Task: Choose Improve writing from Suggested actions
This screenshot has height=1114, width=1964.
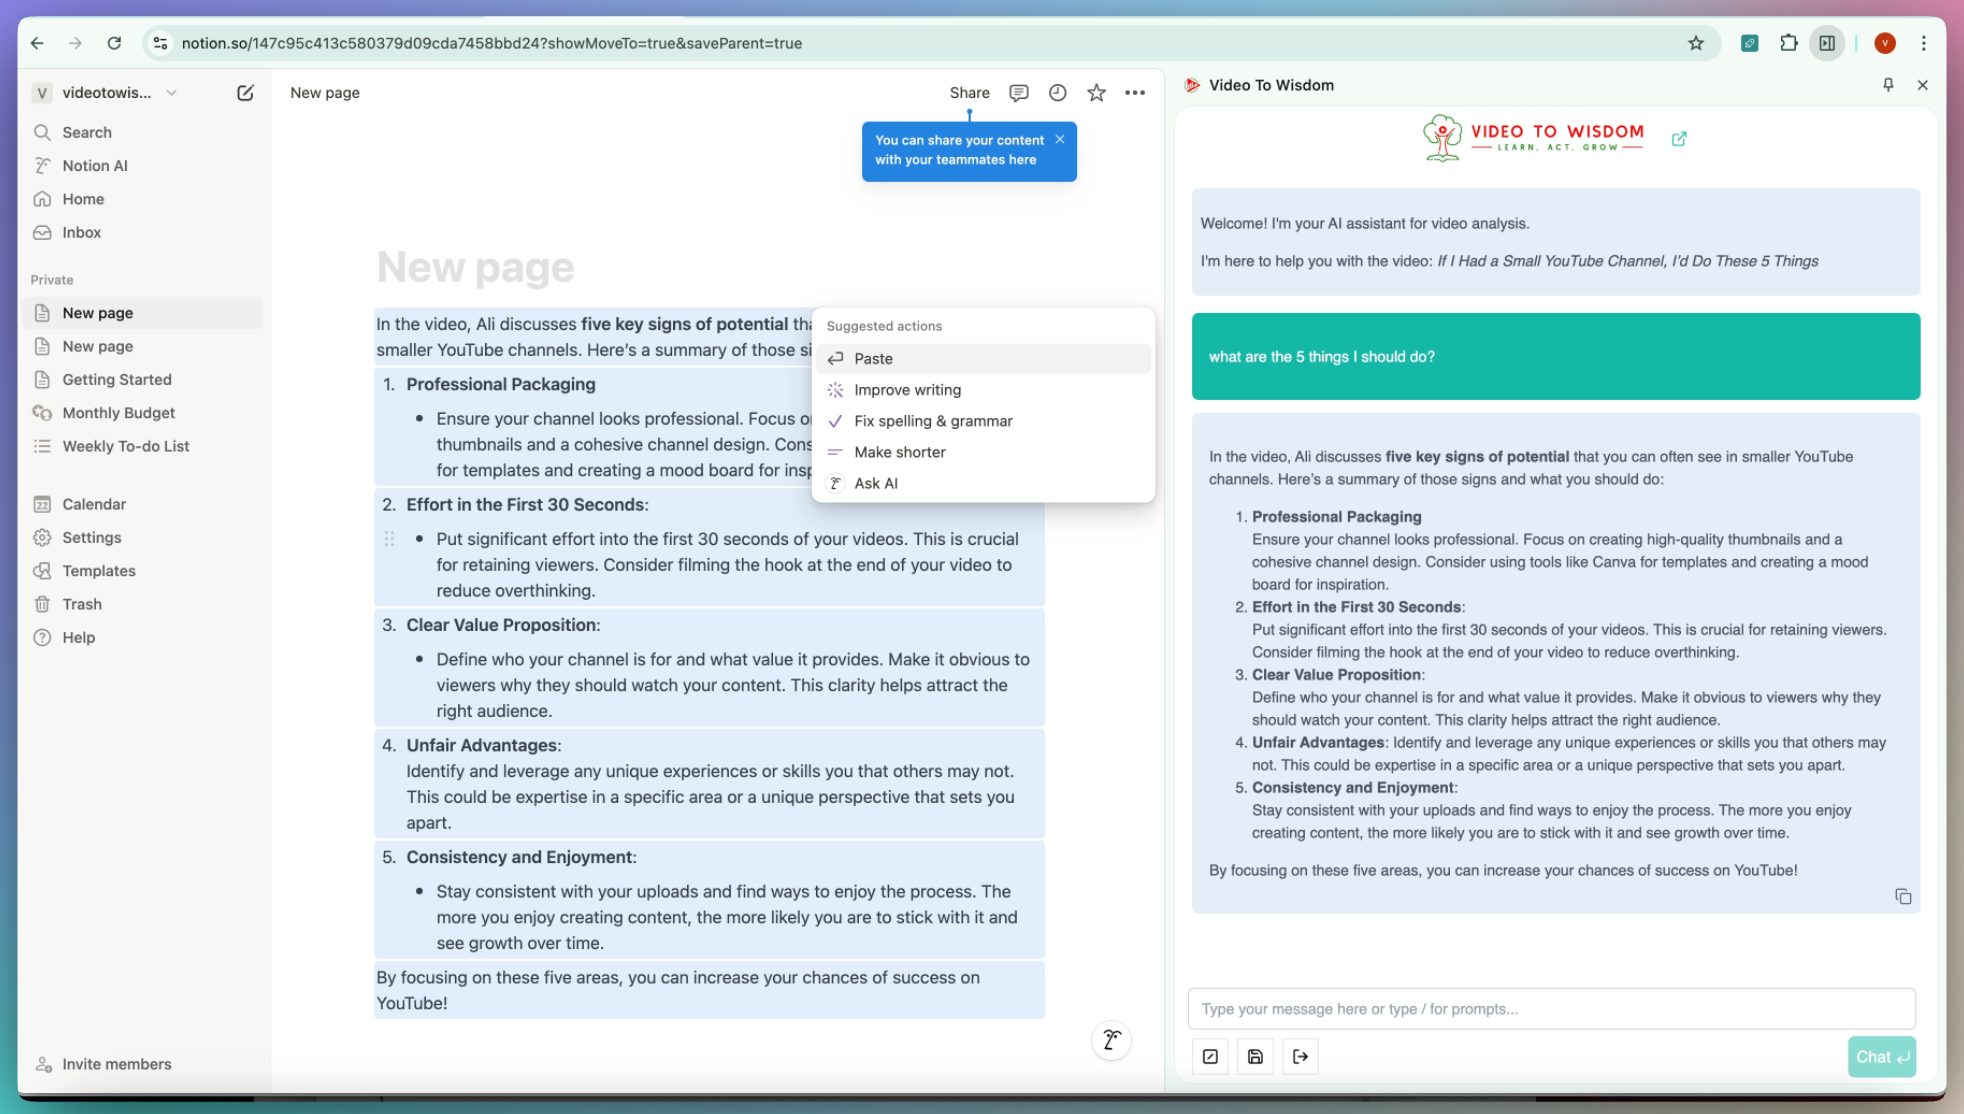Action: tap(983, 390)
